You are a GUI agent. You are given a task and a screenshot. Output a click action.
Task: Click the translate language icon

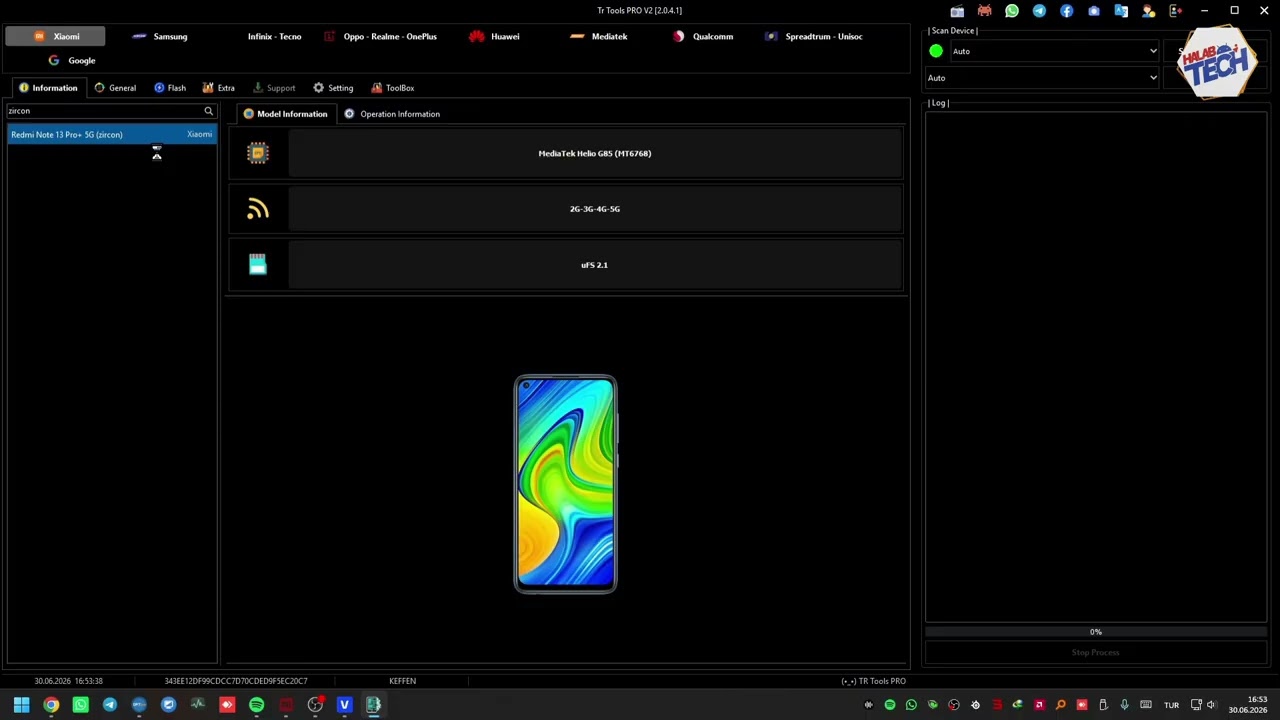[x=1121, y=11]
